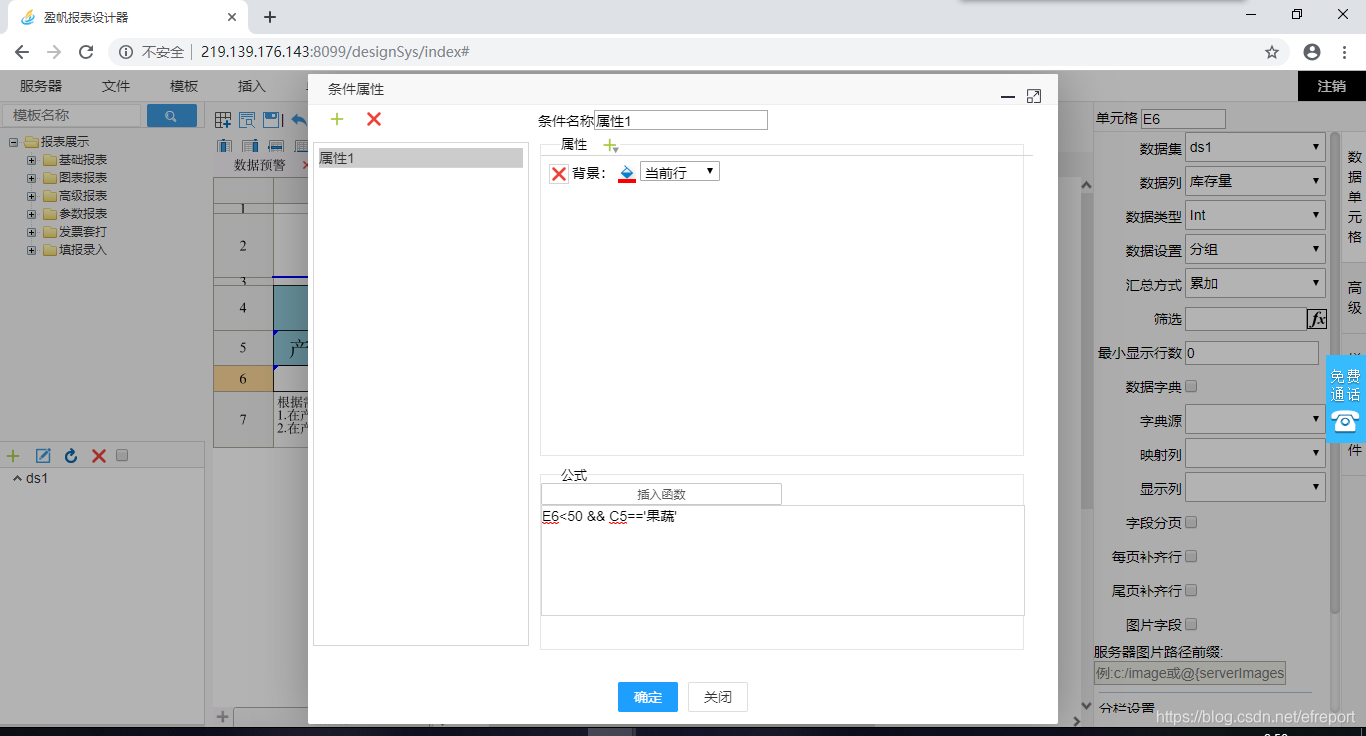Maximize the 条件属性 dialog

1034,96
